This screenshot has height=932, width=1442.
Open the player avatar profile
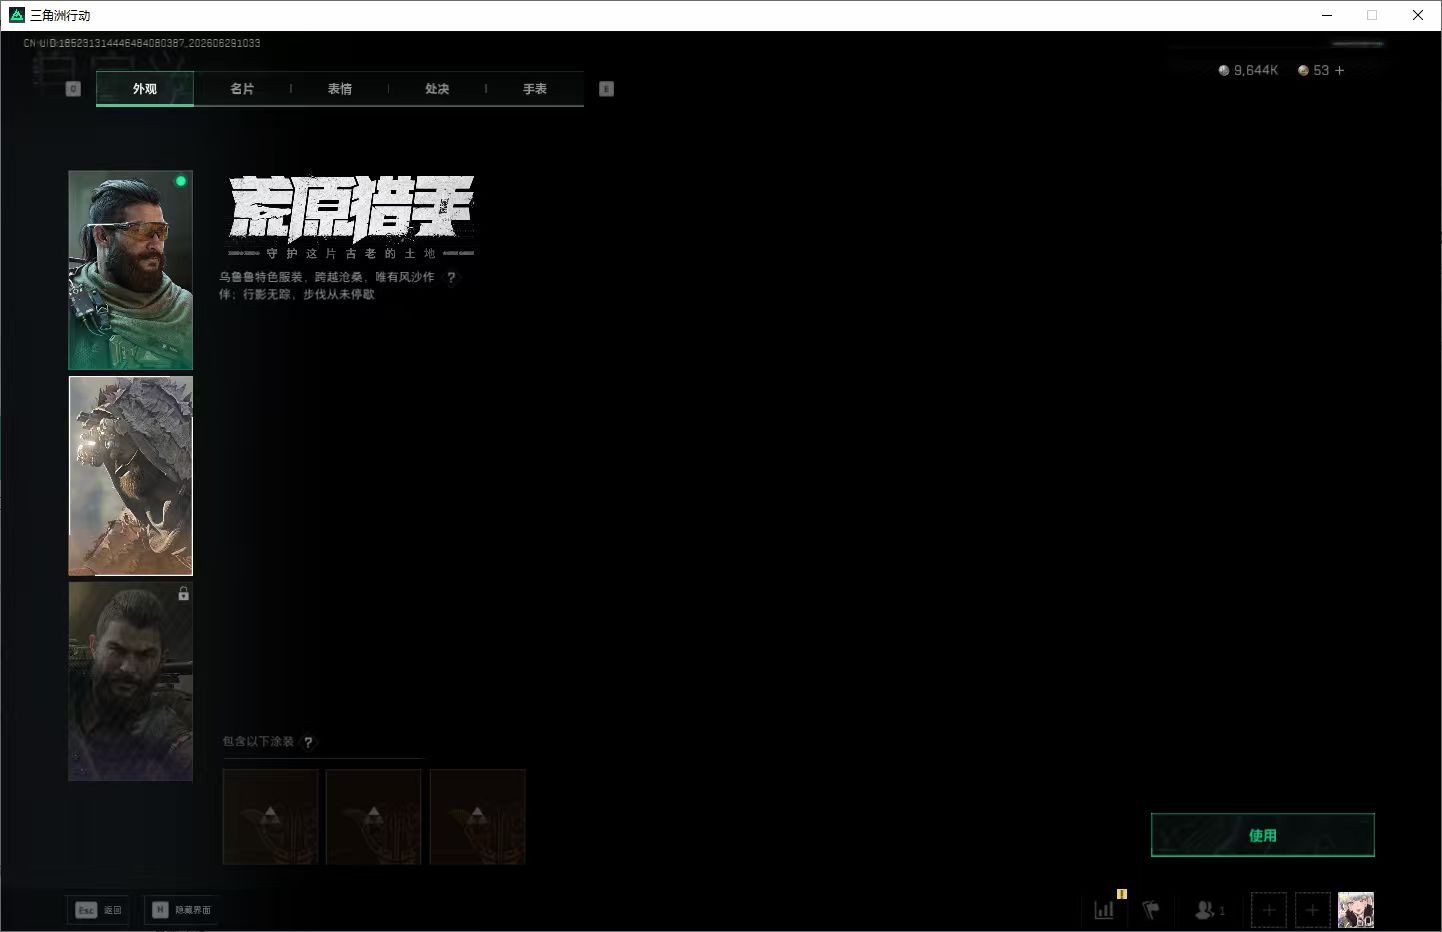(1356, 910)
